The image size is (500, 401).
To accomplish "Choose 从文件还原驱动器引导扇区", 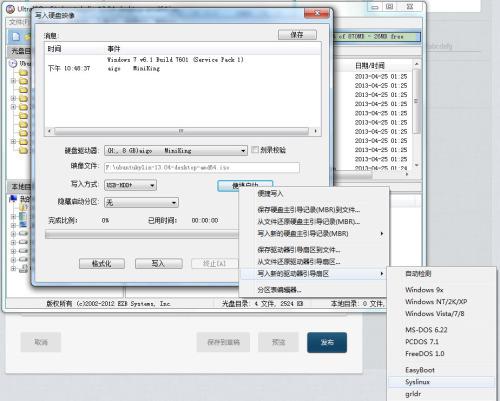I will pos(299,262).
